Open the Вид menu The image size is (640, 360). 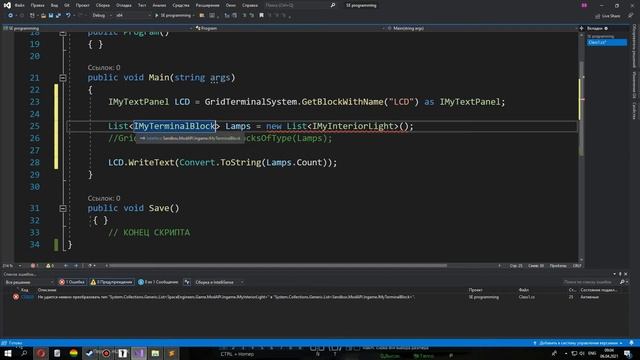click(x=54, y=5)
